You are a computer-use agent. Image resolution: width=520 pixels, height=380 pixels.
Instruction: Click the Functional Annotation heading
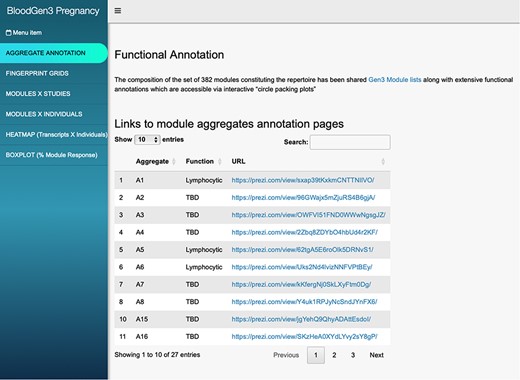tap(169, 55)
